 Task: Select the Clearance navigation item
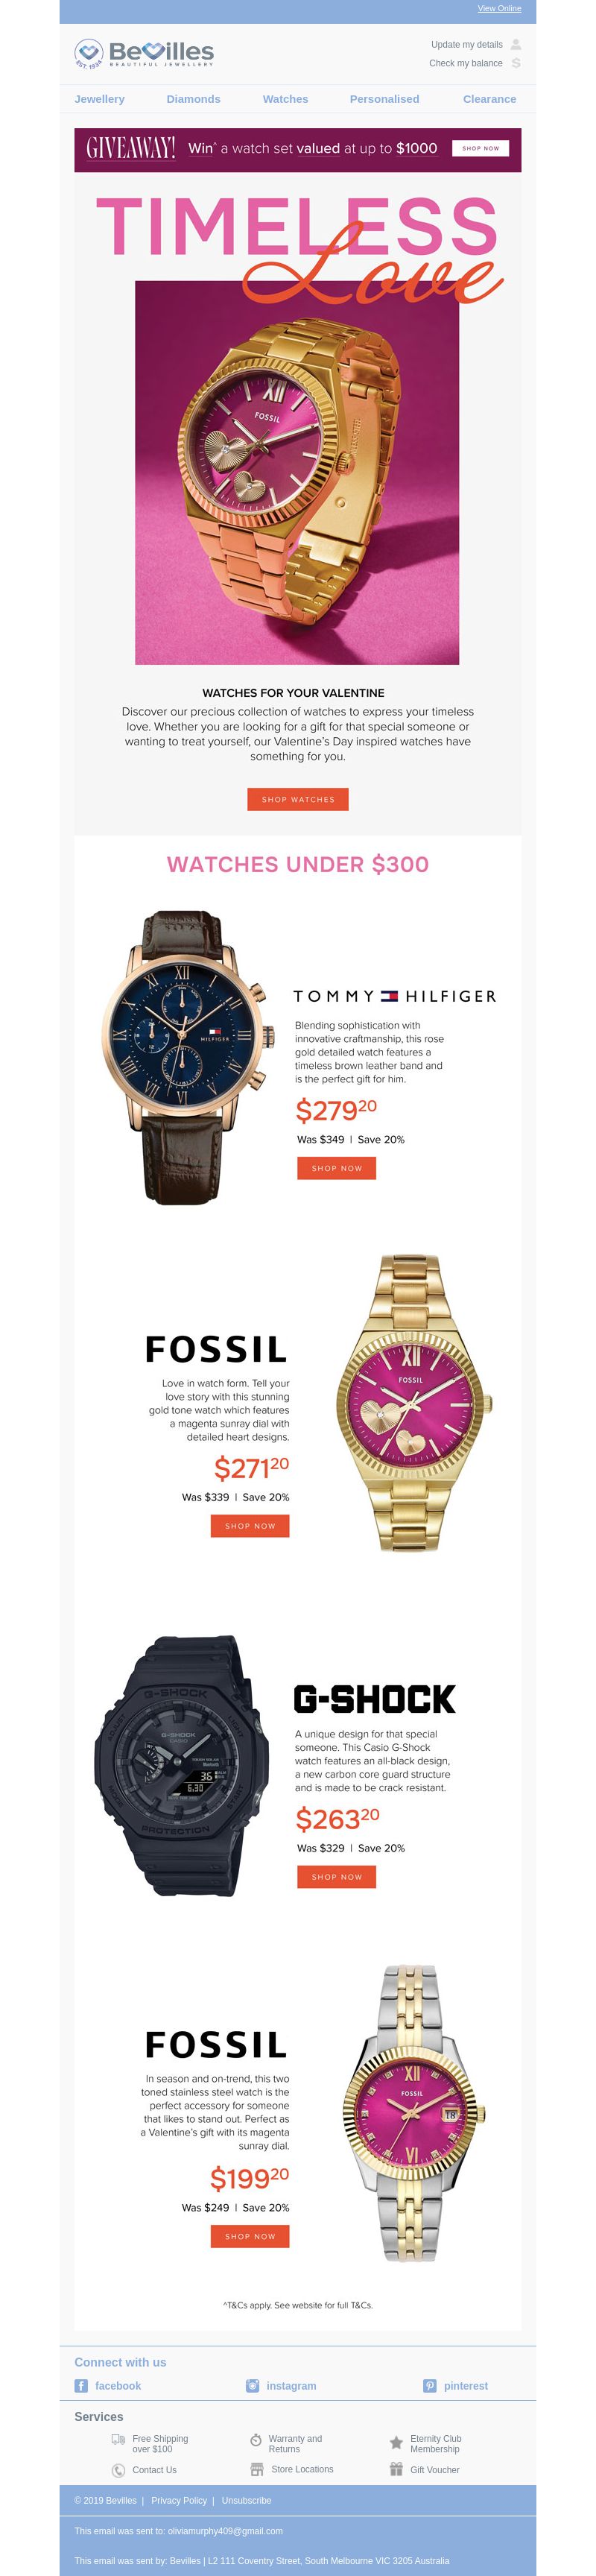pos(489,99)
